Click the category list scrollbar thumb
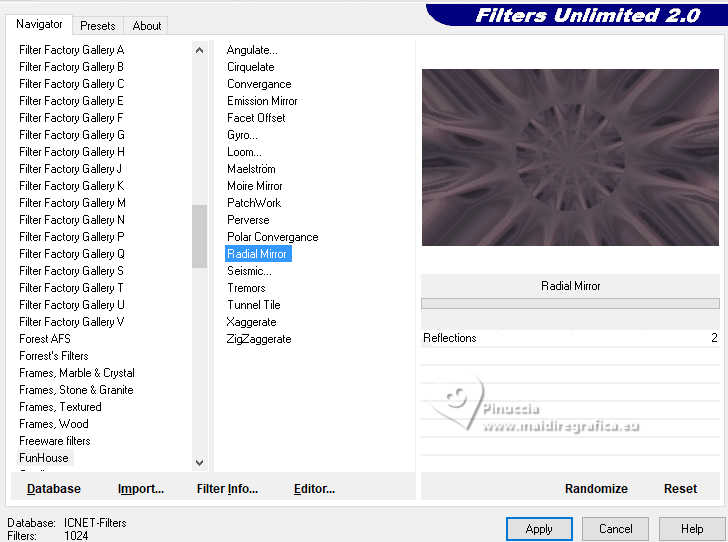The image size is (728, 542). tap(200, 236)
